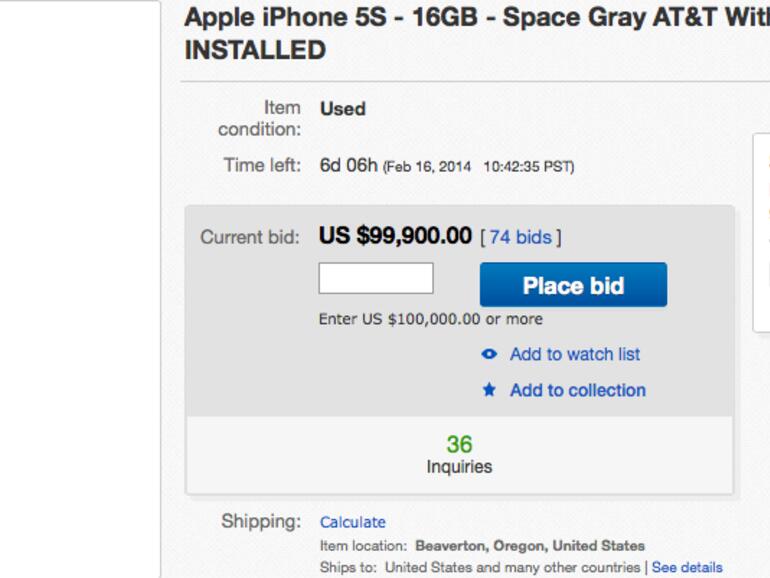
Task: Click the 6d 06h time left value
Action: click(348, 165)
